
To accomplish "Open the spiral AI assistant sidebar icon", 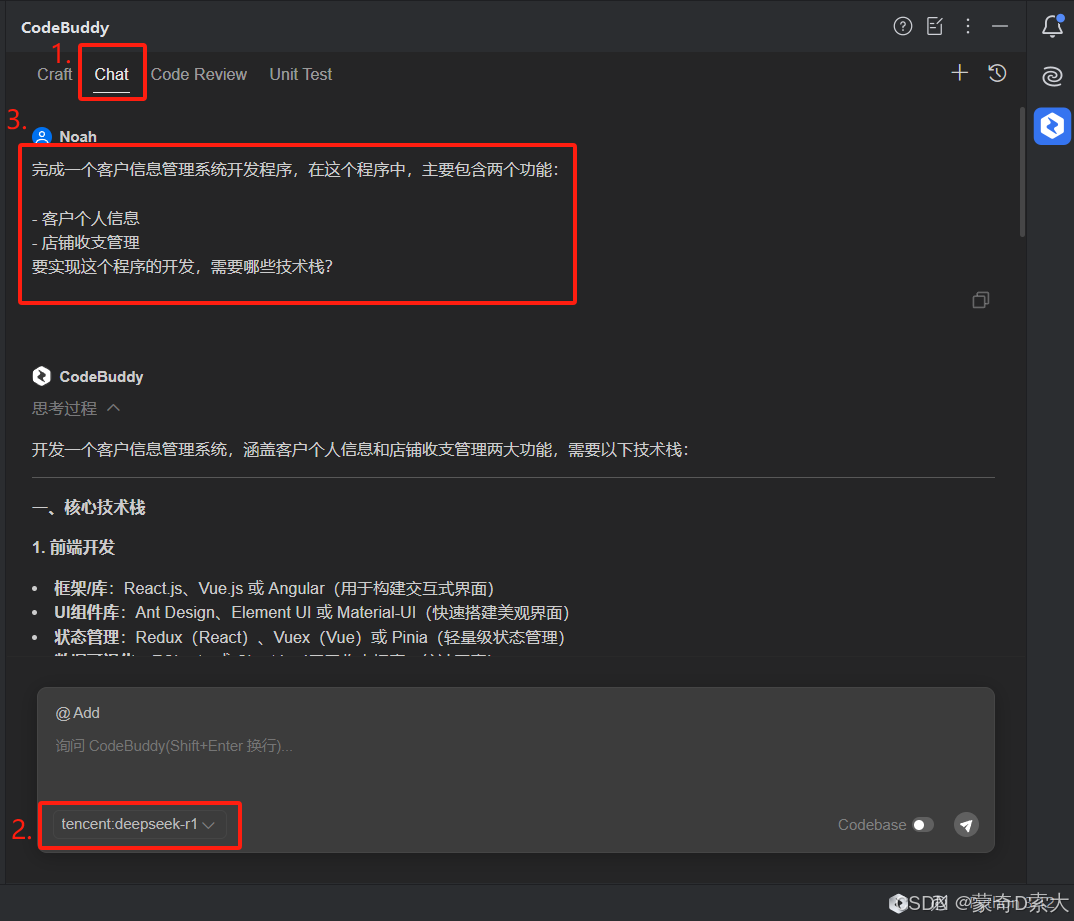I will [1052, 76].
